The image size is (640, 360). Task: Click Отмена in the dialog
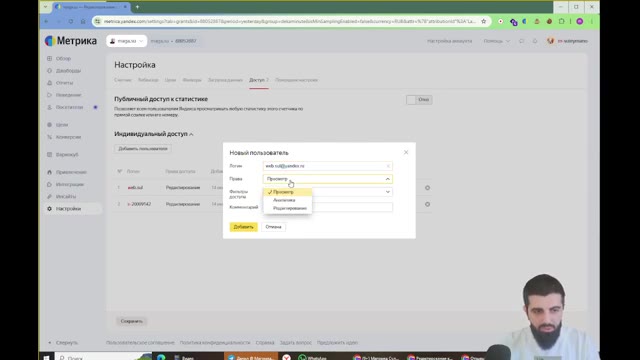pos(273,227)
